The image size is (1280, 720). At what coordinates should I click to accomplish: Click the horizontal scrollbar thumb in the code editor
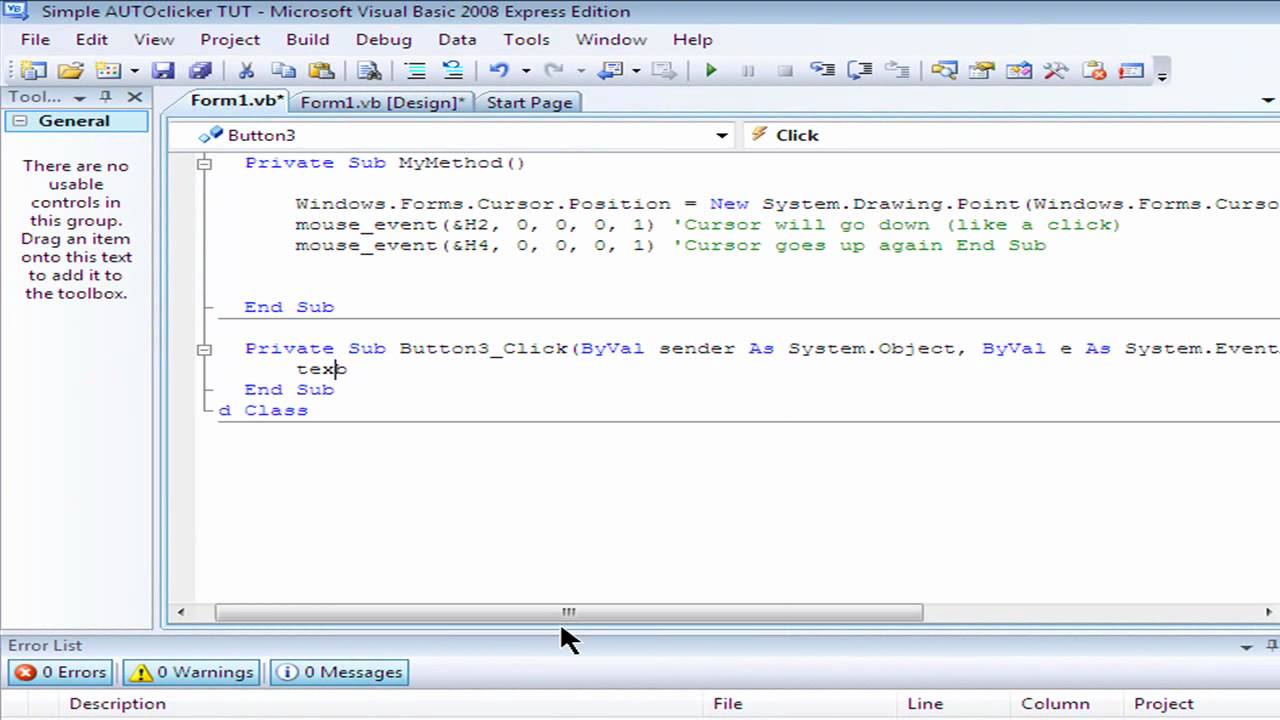click(x=568, y=612)
